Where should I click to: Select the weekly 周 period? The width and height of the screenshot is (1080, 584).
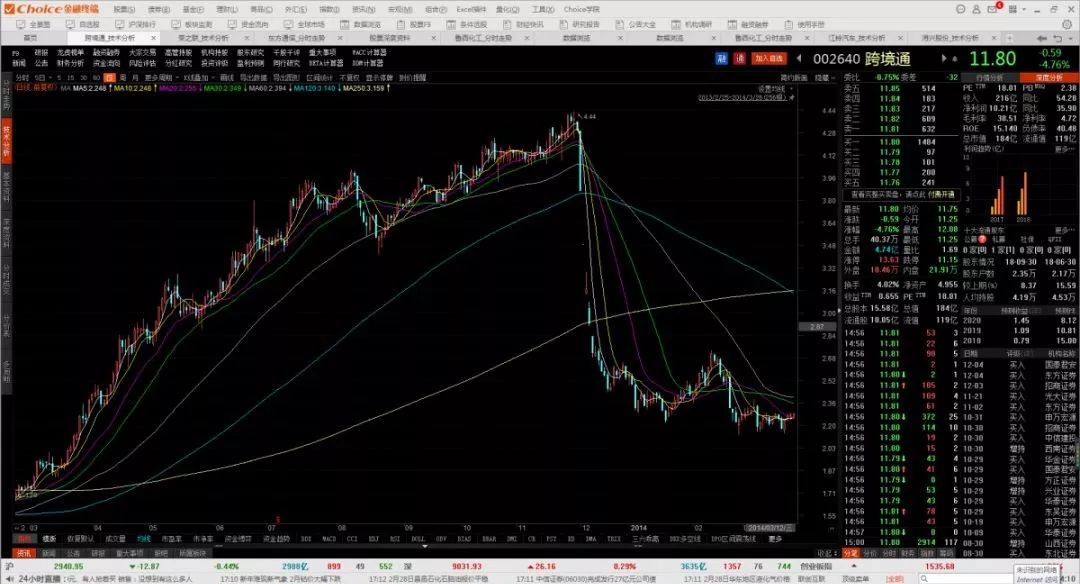123,78
